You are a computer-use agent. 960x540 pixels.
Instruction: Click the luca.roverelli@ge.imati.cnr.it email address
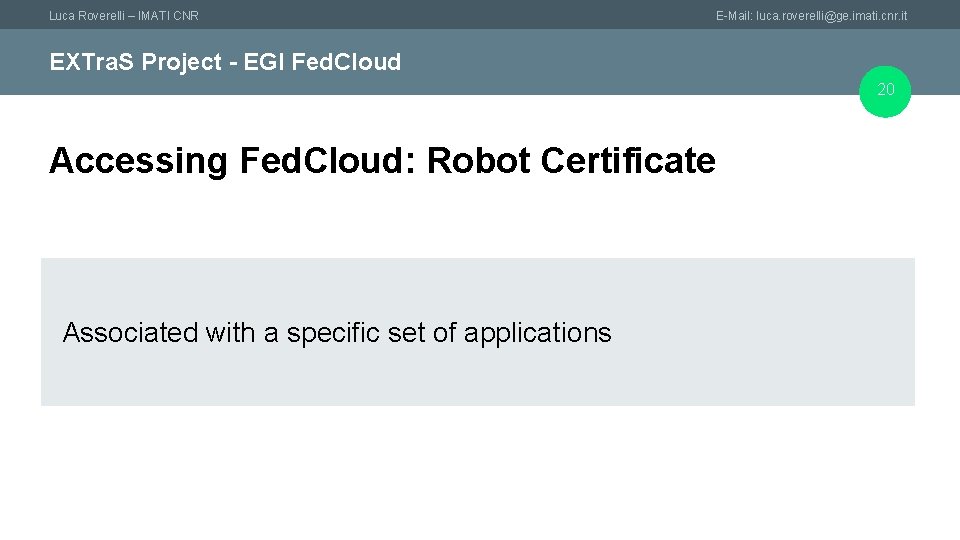[832, 16]
